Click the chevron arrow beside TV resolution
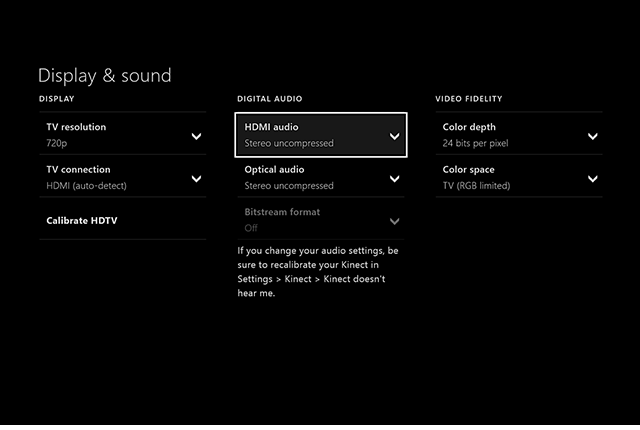640x430 pixels. click(x=196, y=136)
